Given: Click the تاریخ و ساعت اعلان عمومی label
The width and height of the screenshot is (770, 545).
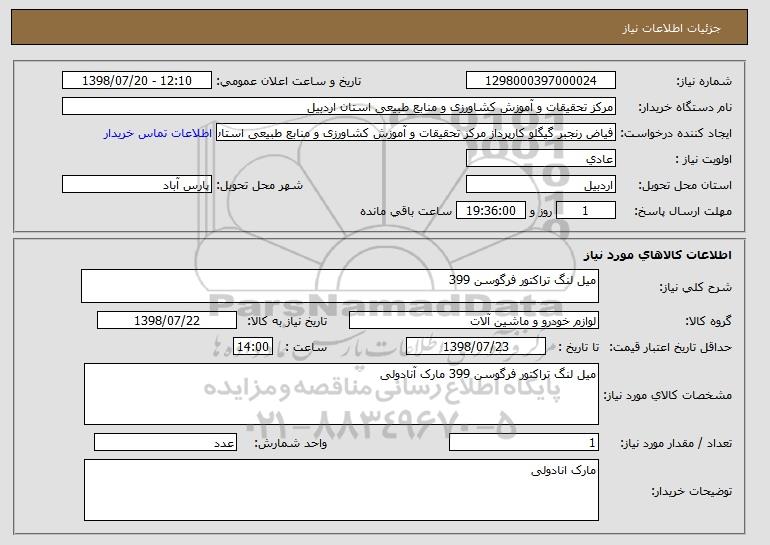Looking at the screenshot, I should (x=289, y=81).
